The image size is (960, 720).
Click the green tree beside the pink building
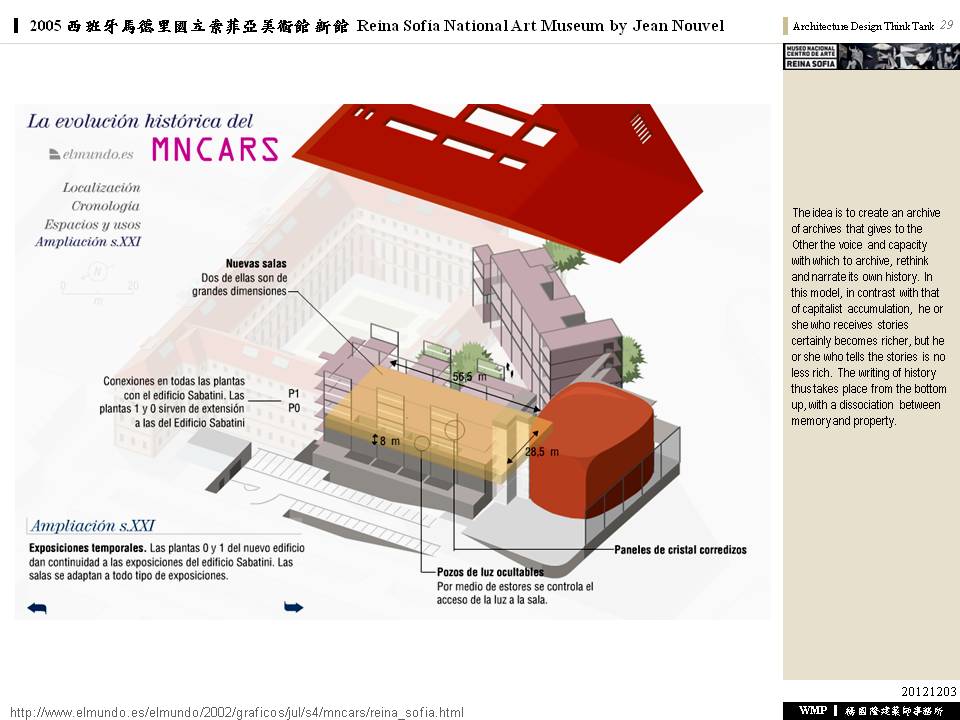pos(561,255)
